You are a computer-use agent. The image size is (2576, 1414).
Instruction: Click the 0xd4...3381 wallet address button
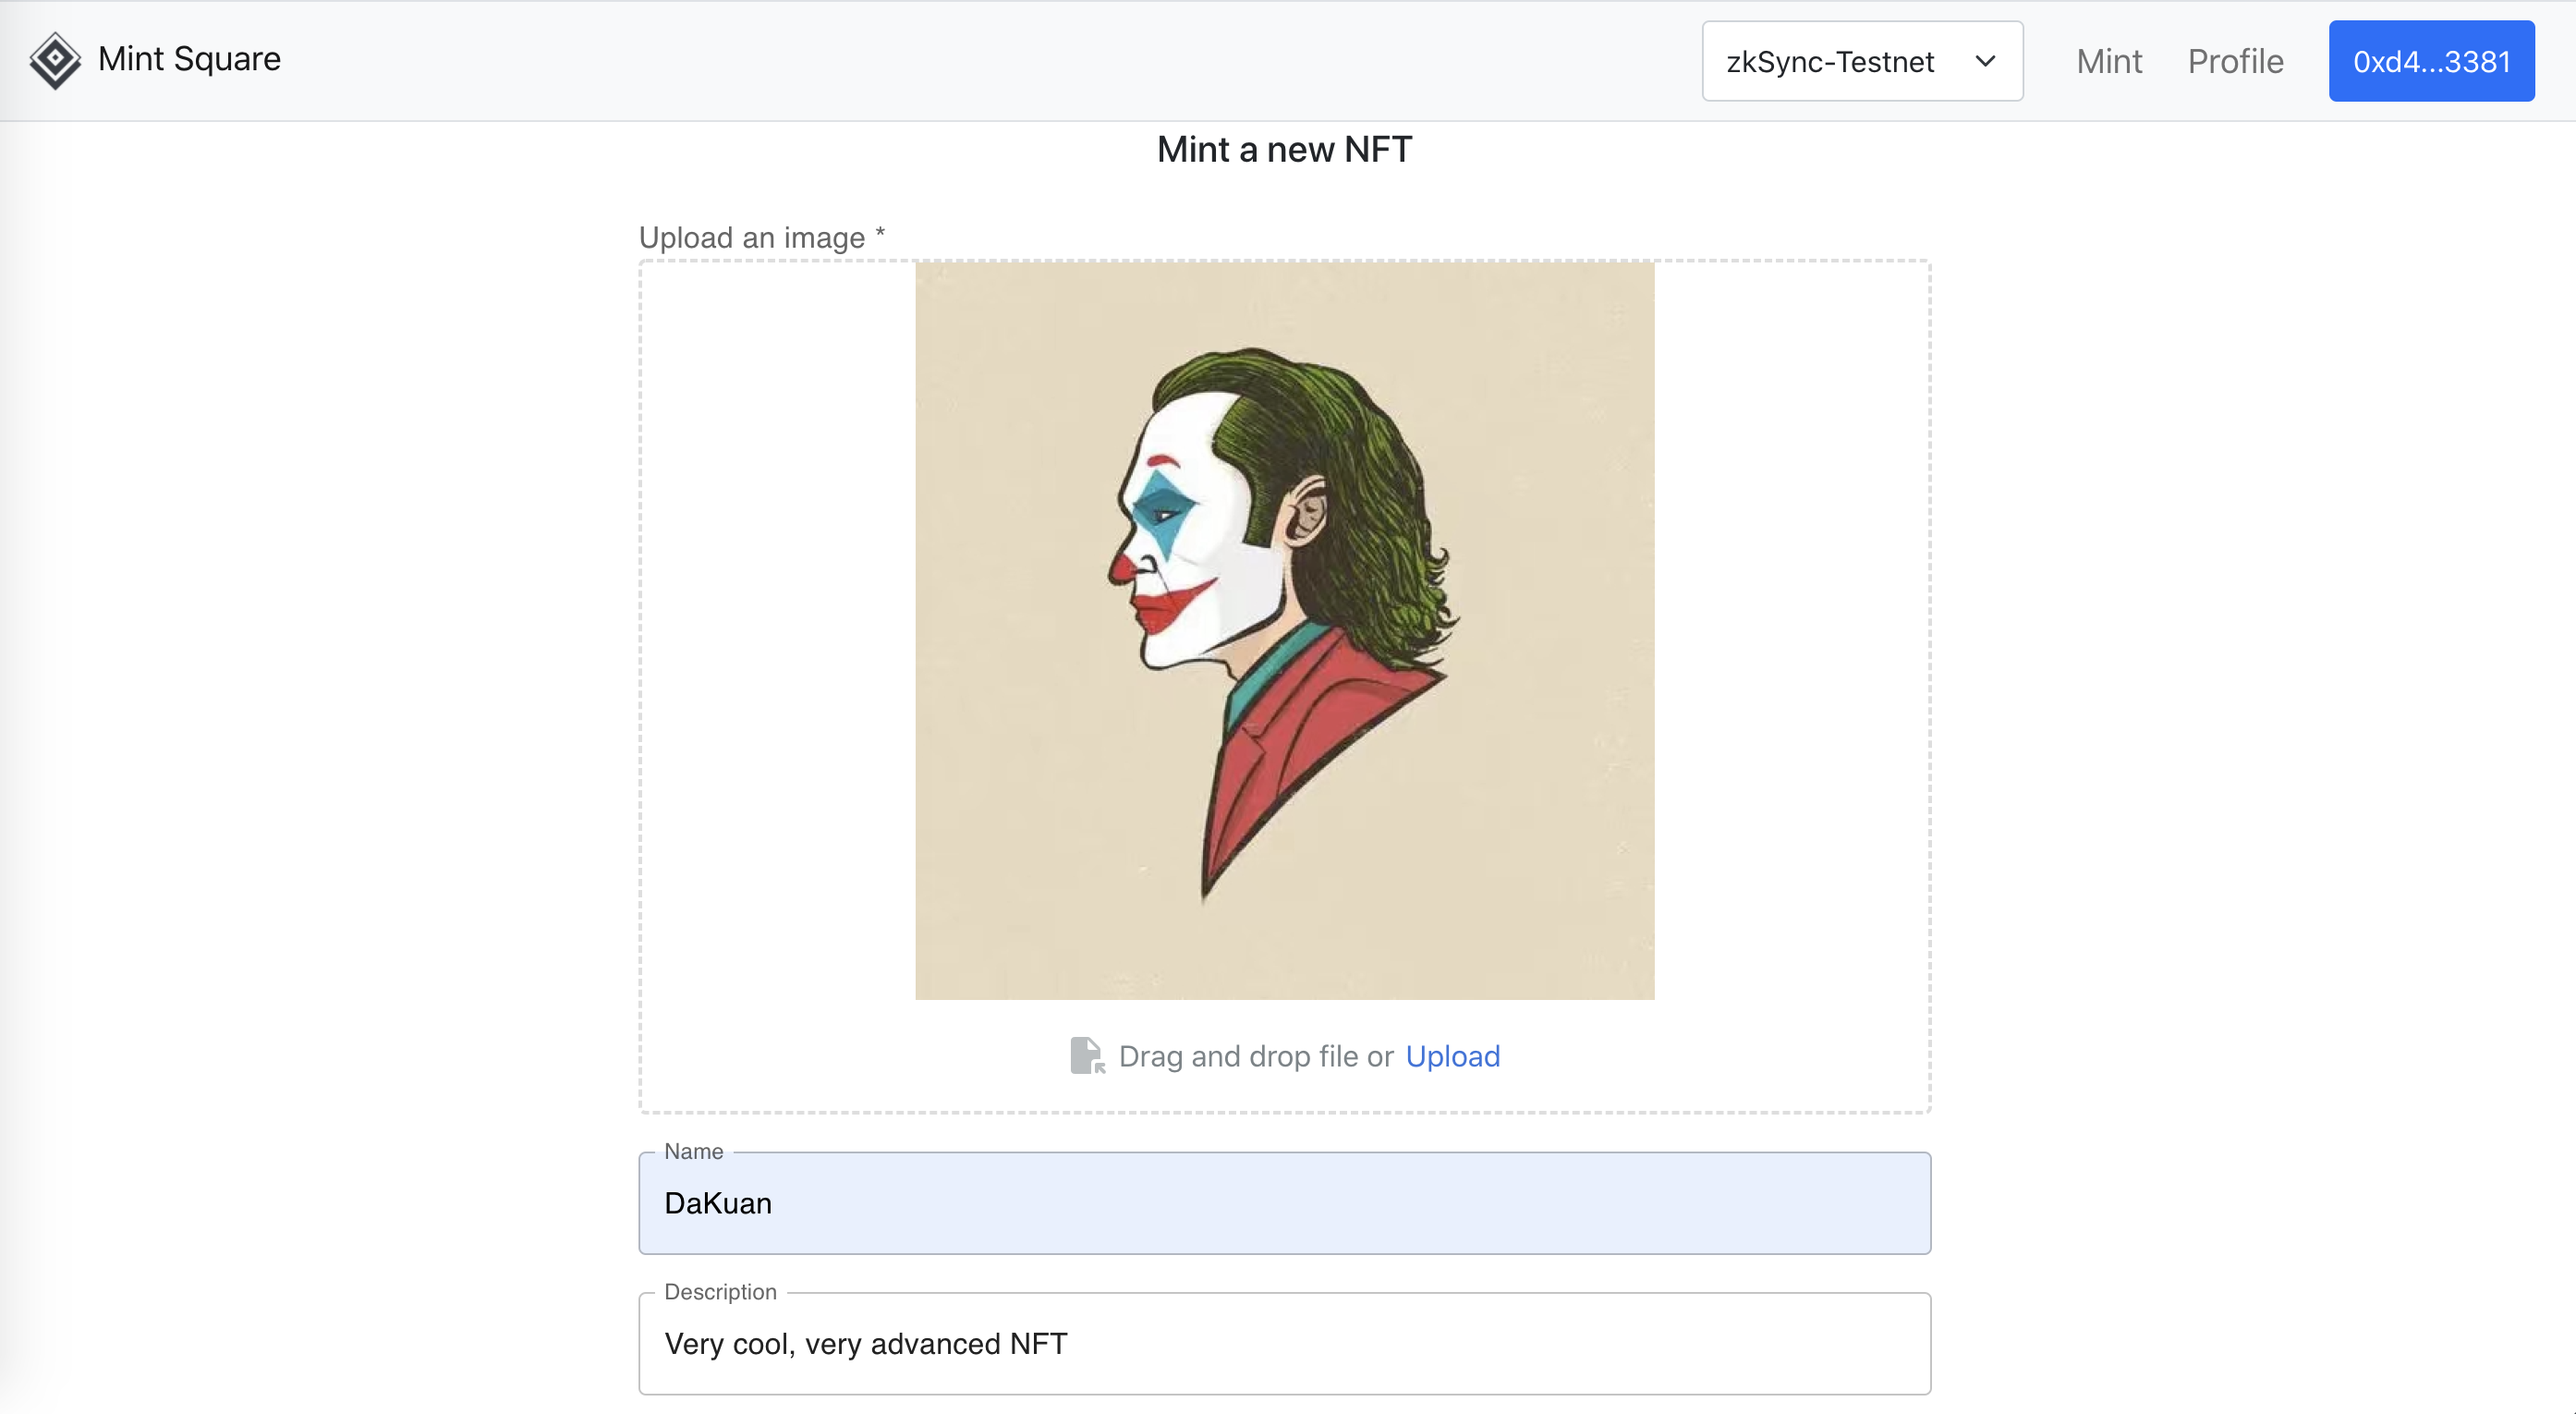pyautogui.click(x=2431, y=61)
